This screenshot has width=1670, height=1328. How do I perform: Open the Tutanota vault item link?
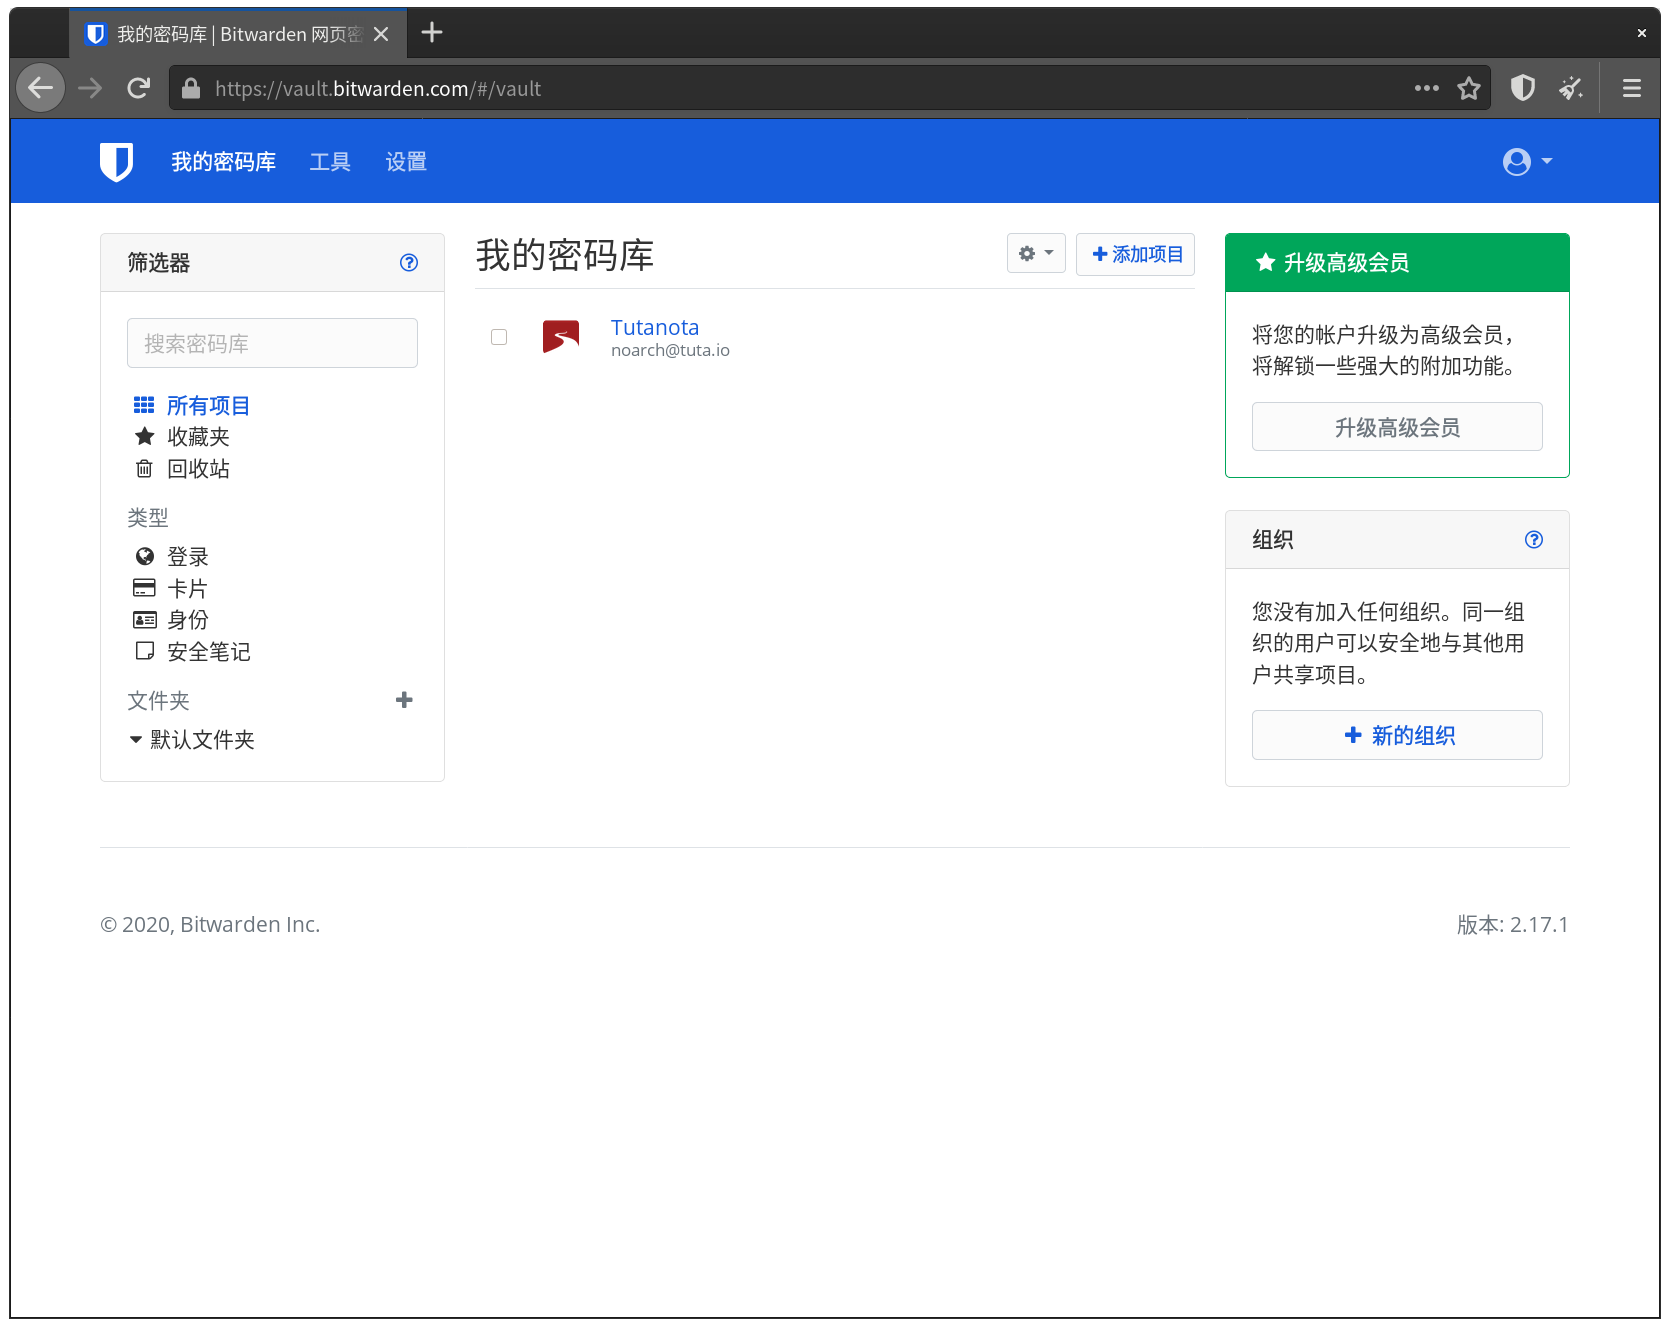click(654, 328)
